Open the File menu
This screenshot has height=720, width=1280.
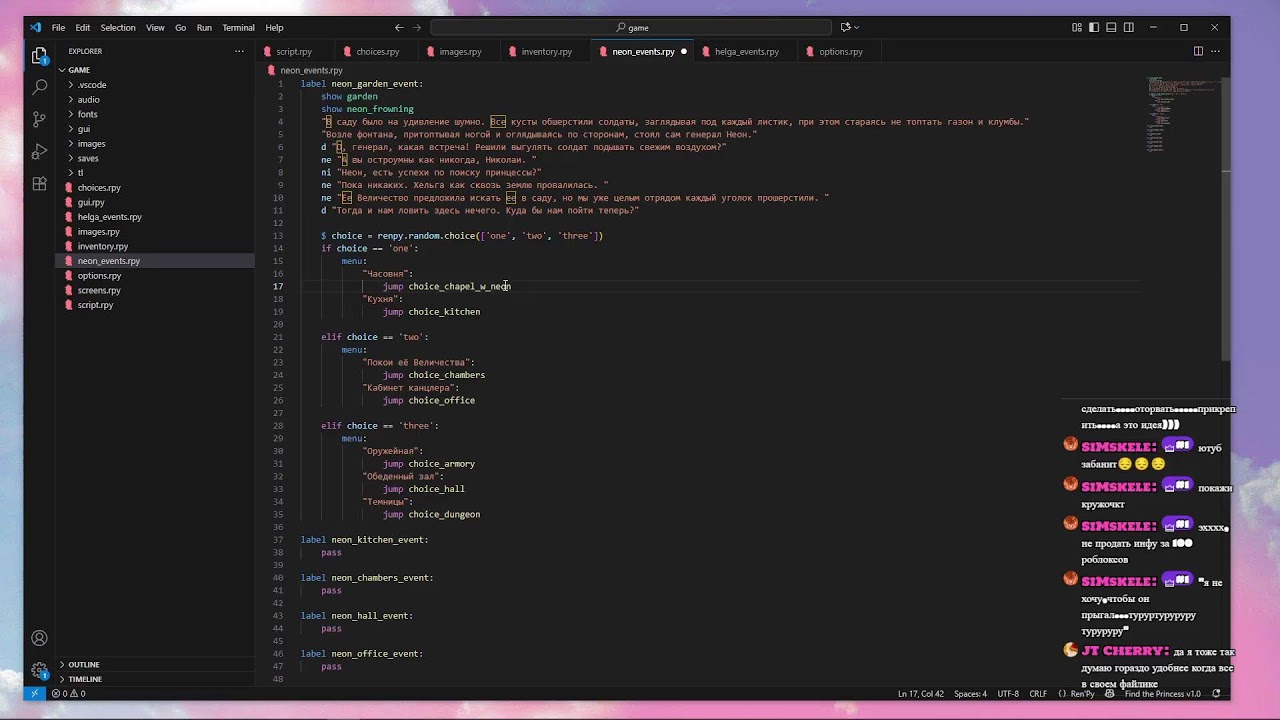tap(58, 27)
